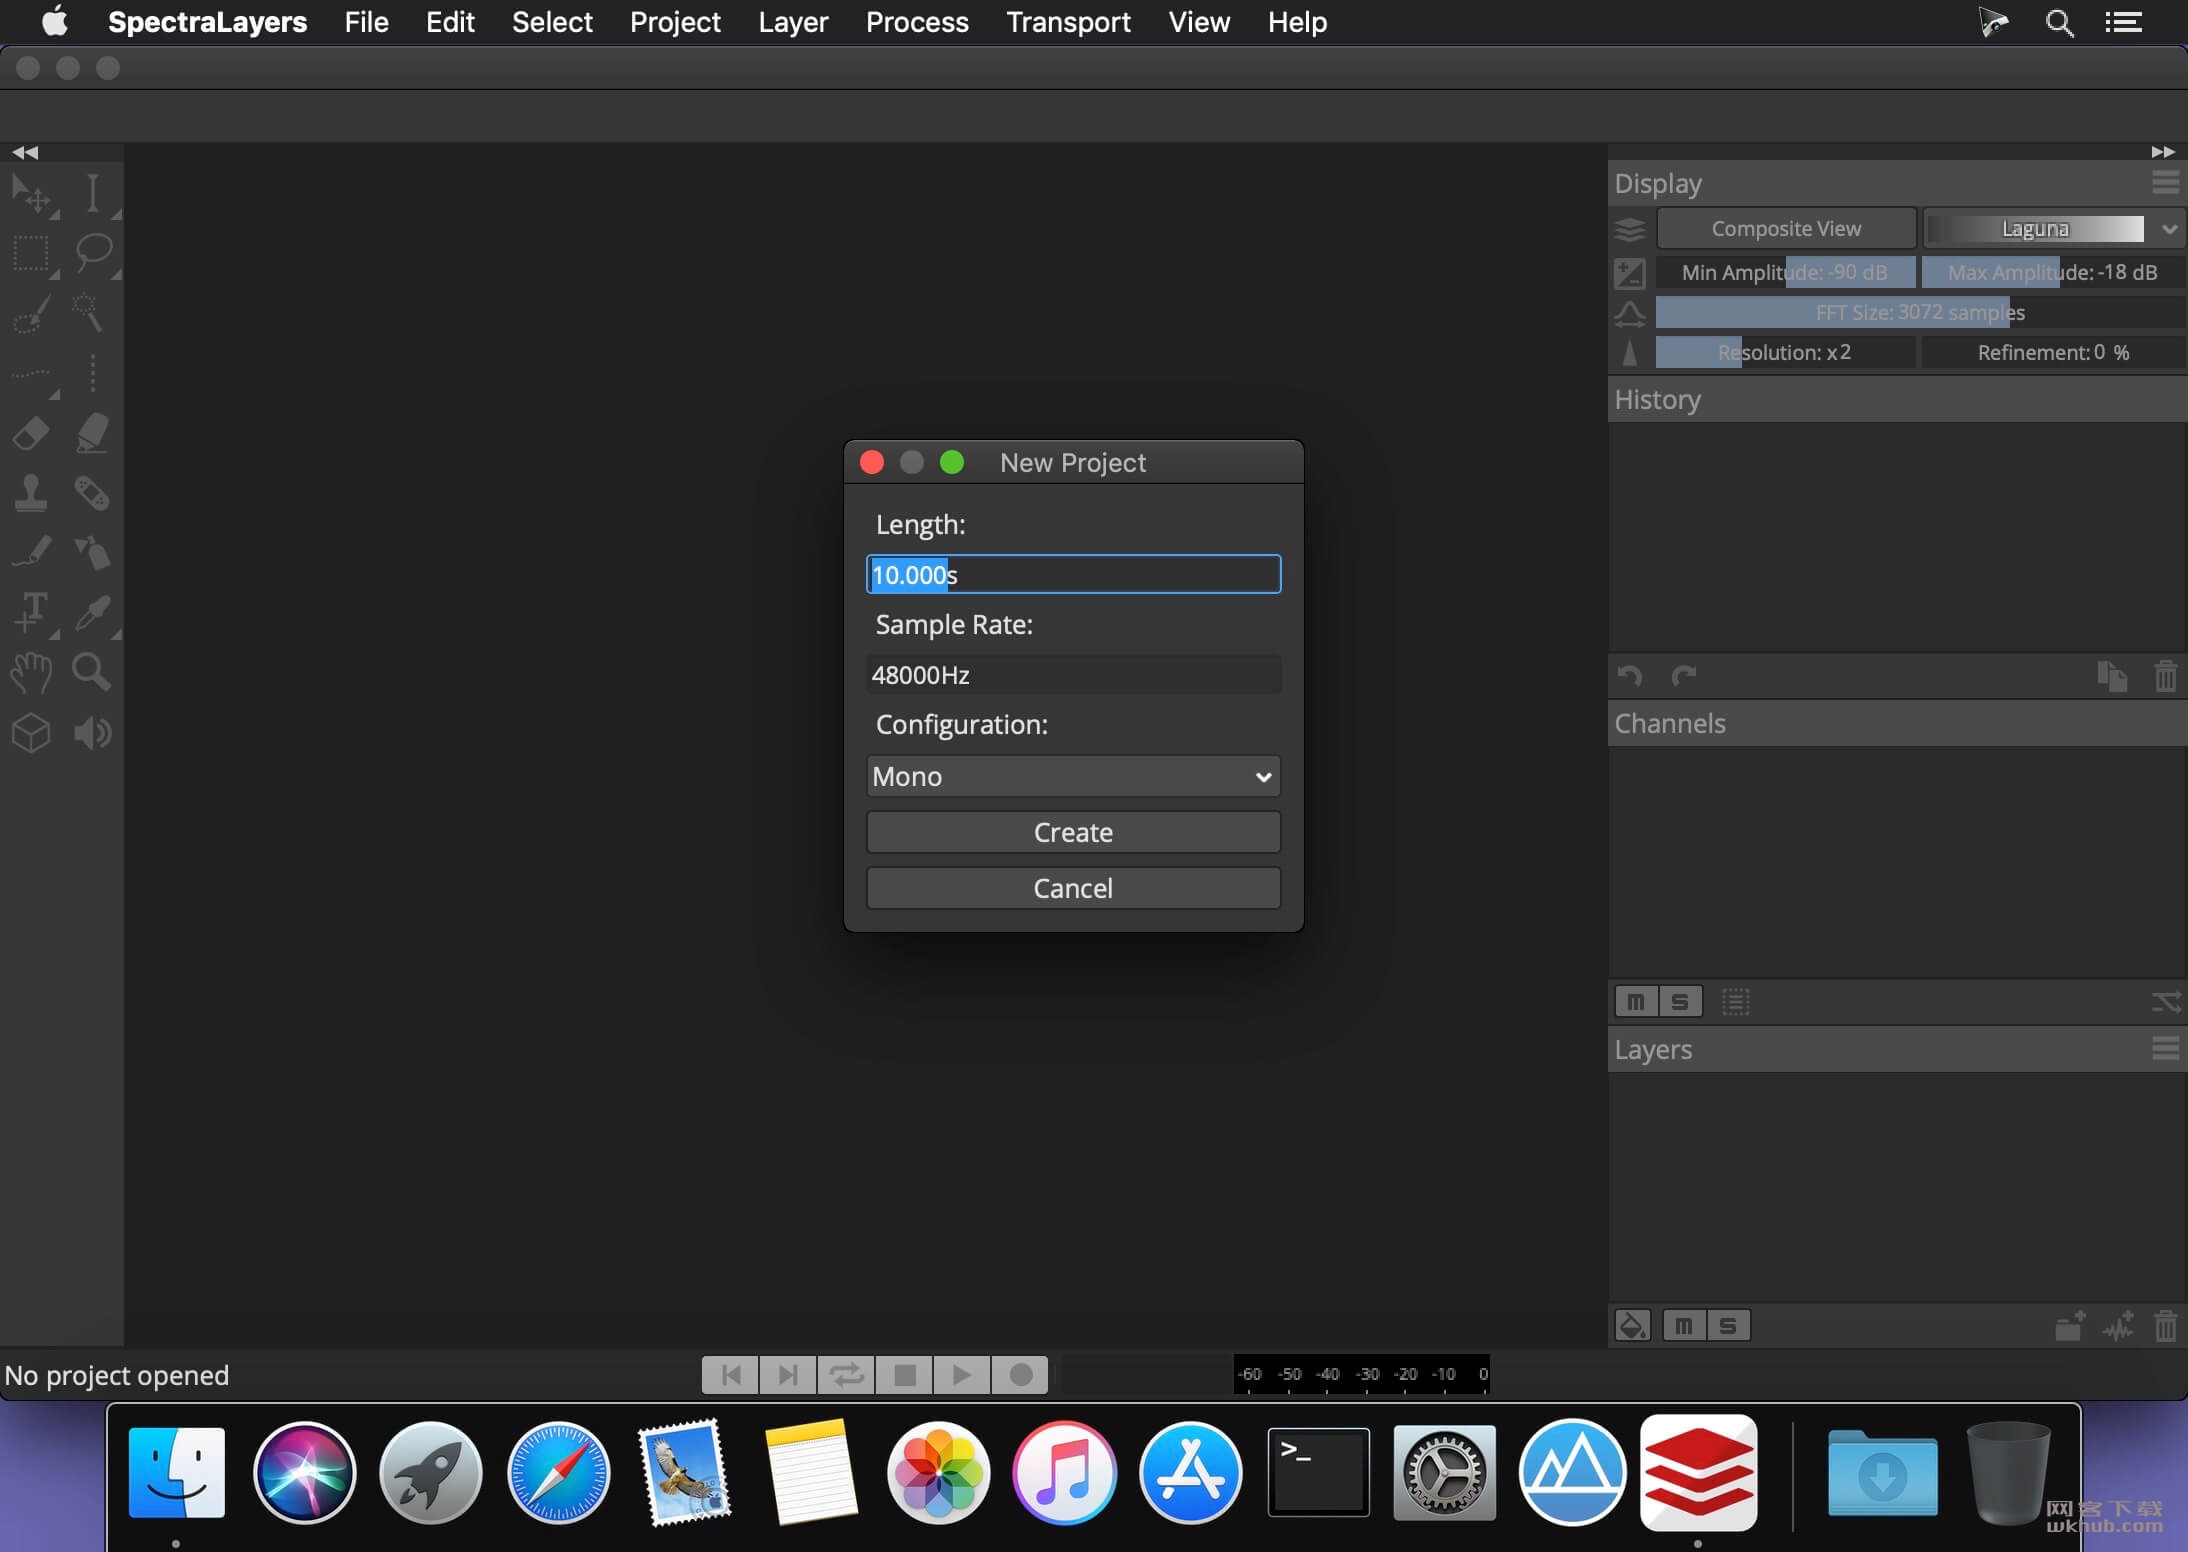Select the Brush Selection tool
Viewport: 2188px width, 1552px height.
click(x=31, y=314)
